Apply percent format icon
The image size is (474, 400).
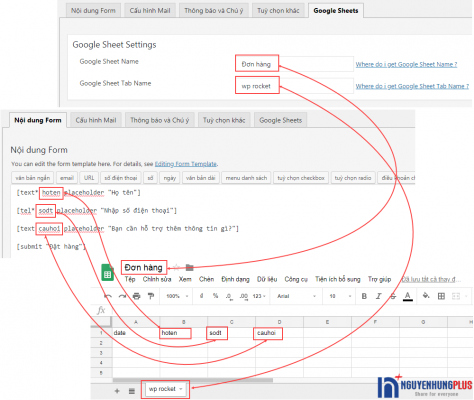[x=216, y=296]
